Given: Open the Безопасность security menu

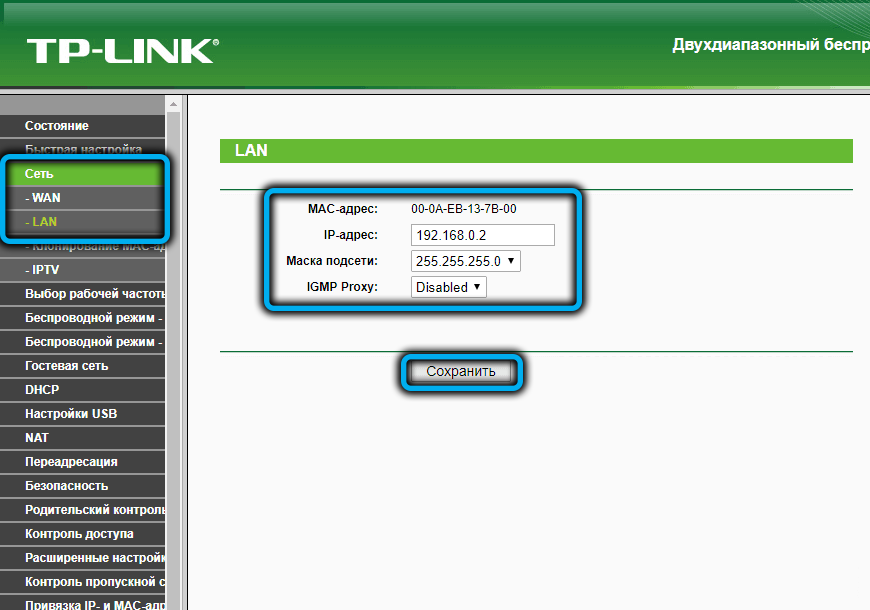Looking at the screenshot, I should [x=66, y=486].
